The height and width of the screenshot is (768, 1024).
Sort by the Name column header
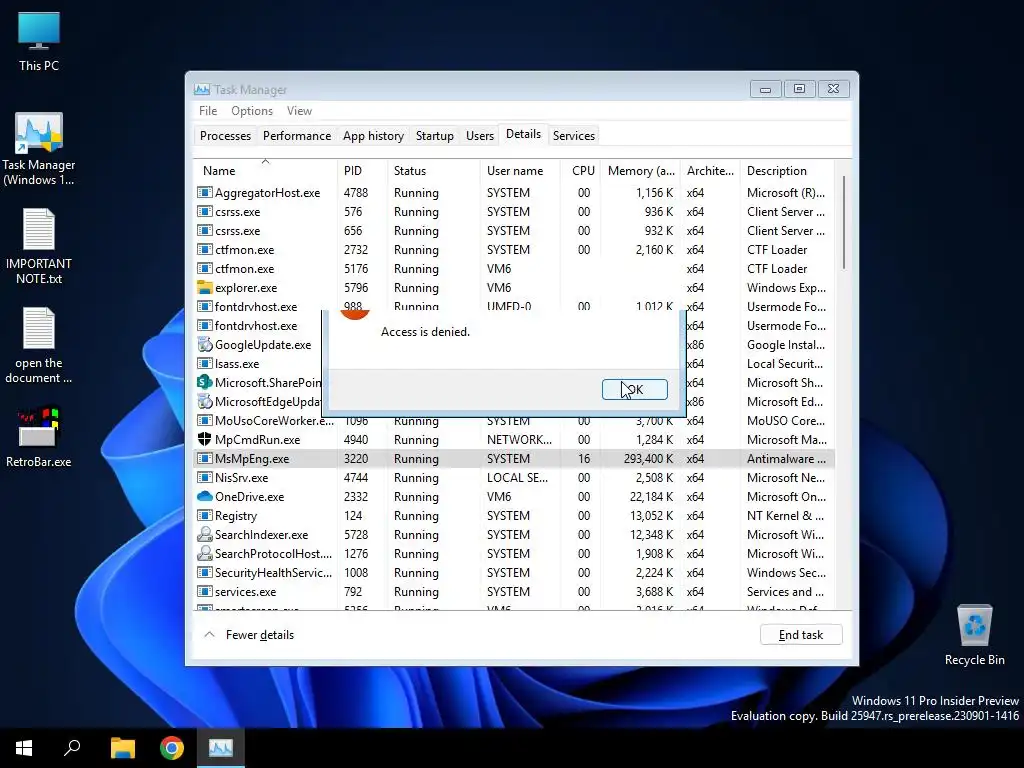pyautogui.click(x=265, y=170)
